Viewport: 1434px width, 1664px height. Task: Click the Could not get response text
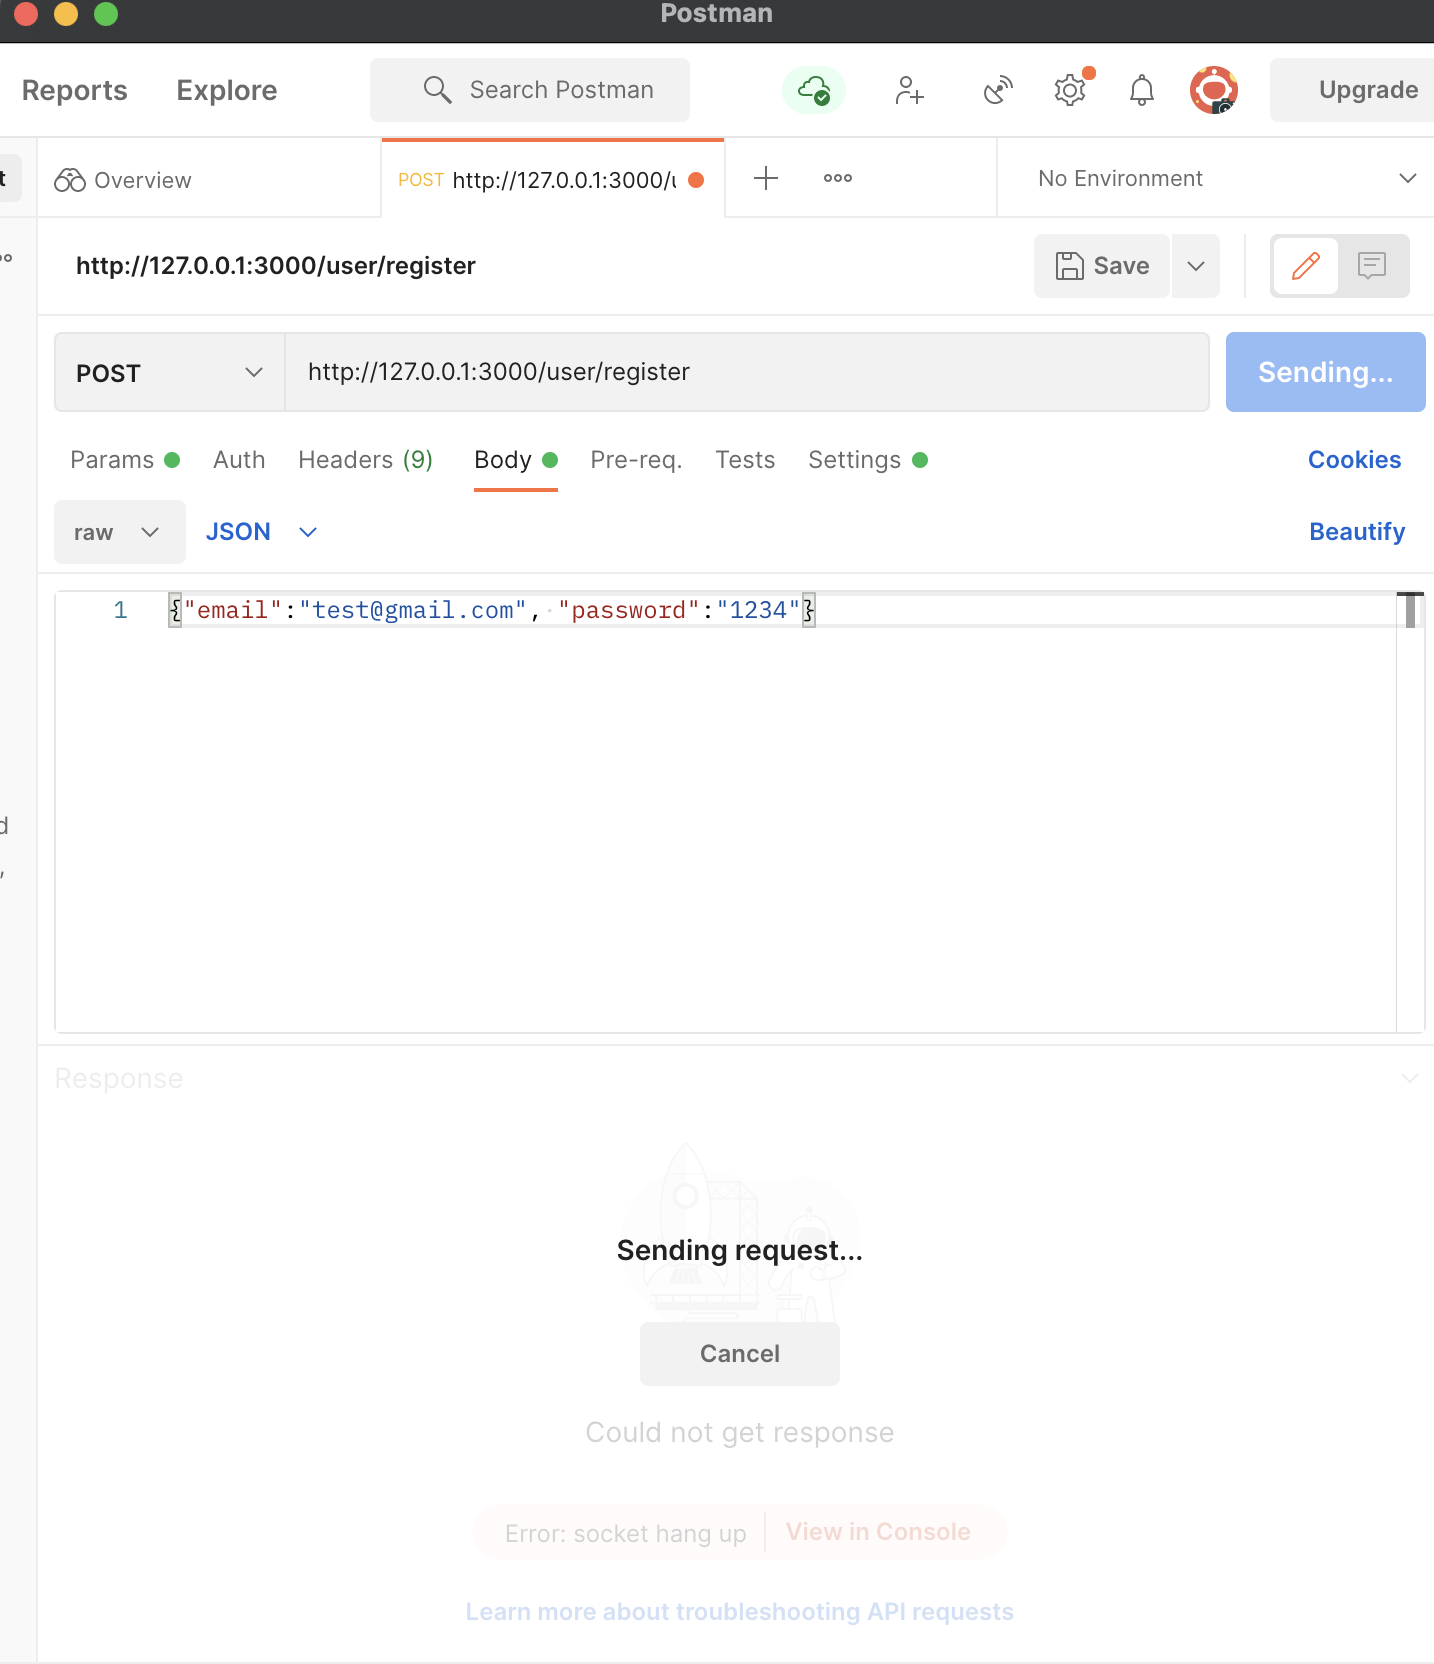(740, 1432)
